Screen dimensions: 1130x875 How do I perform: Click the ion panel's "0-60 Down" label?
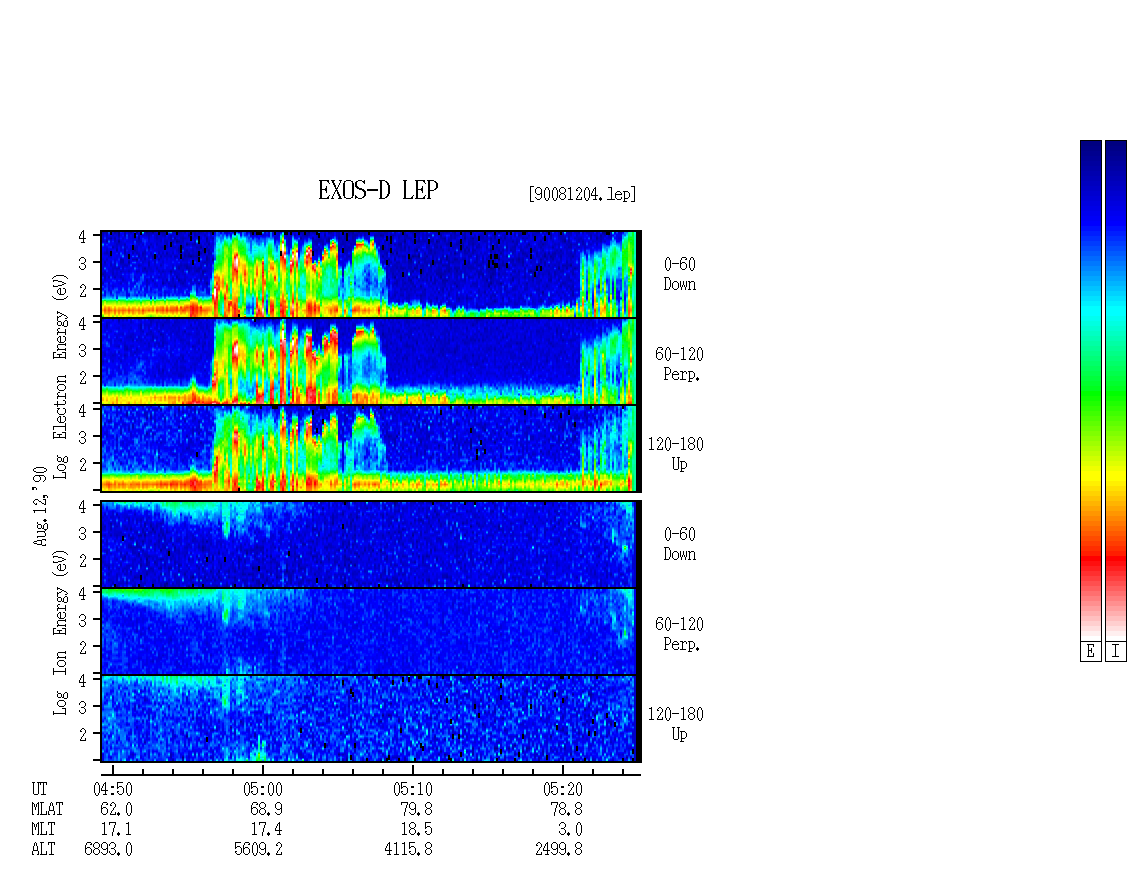pos(680,544)
